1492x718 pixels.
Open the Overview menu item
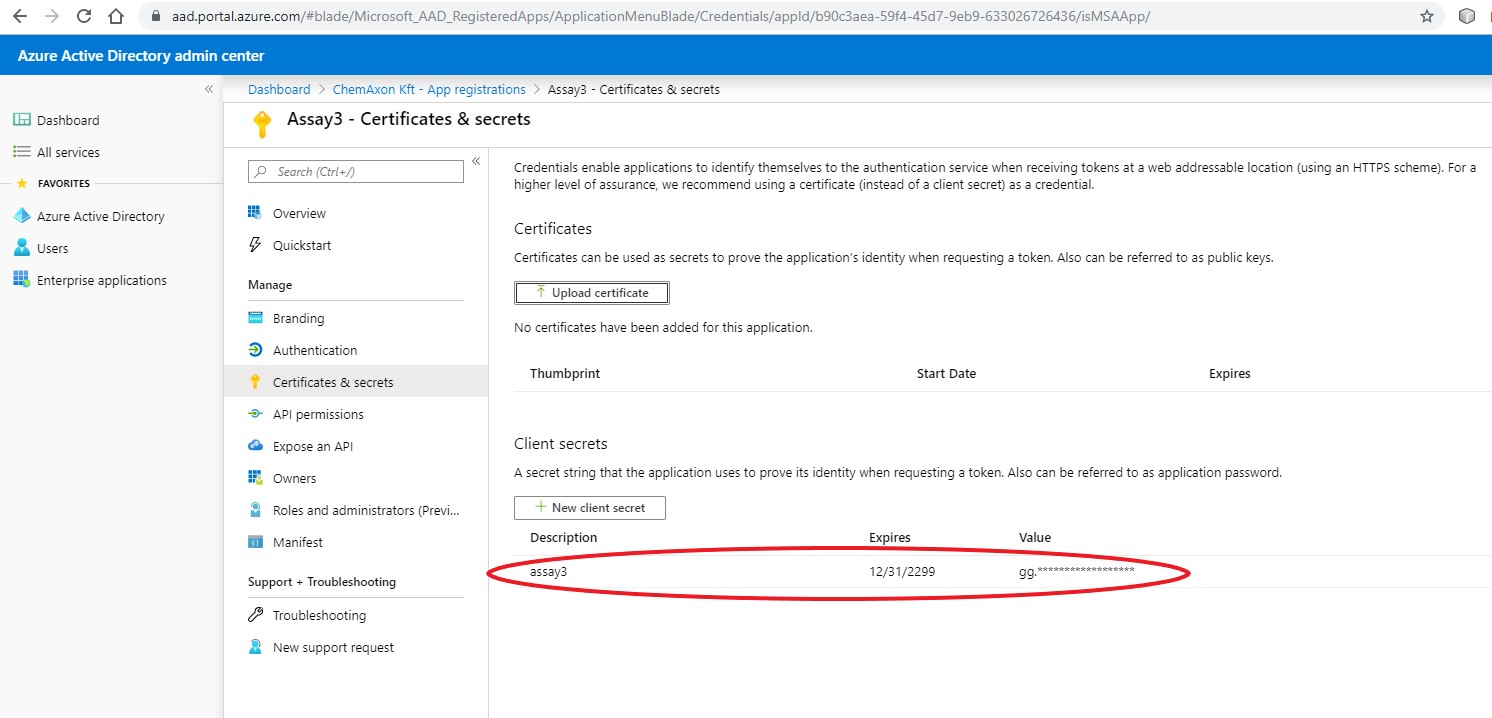(x=299, y=213)
